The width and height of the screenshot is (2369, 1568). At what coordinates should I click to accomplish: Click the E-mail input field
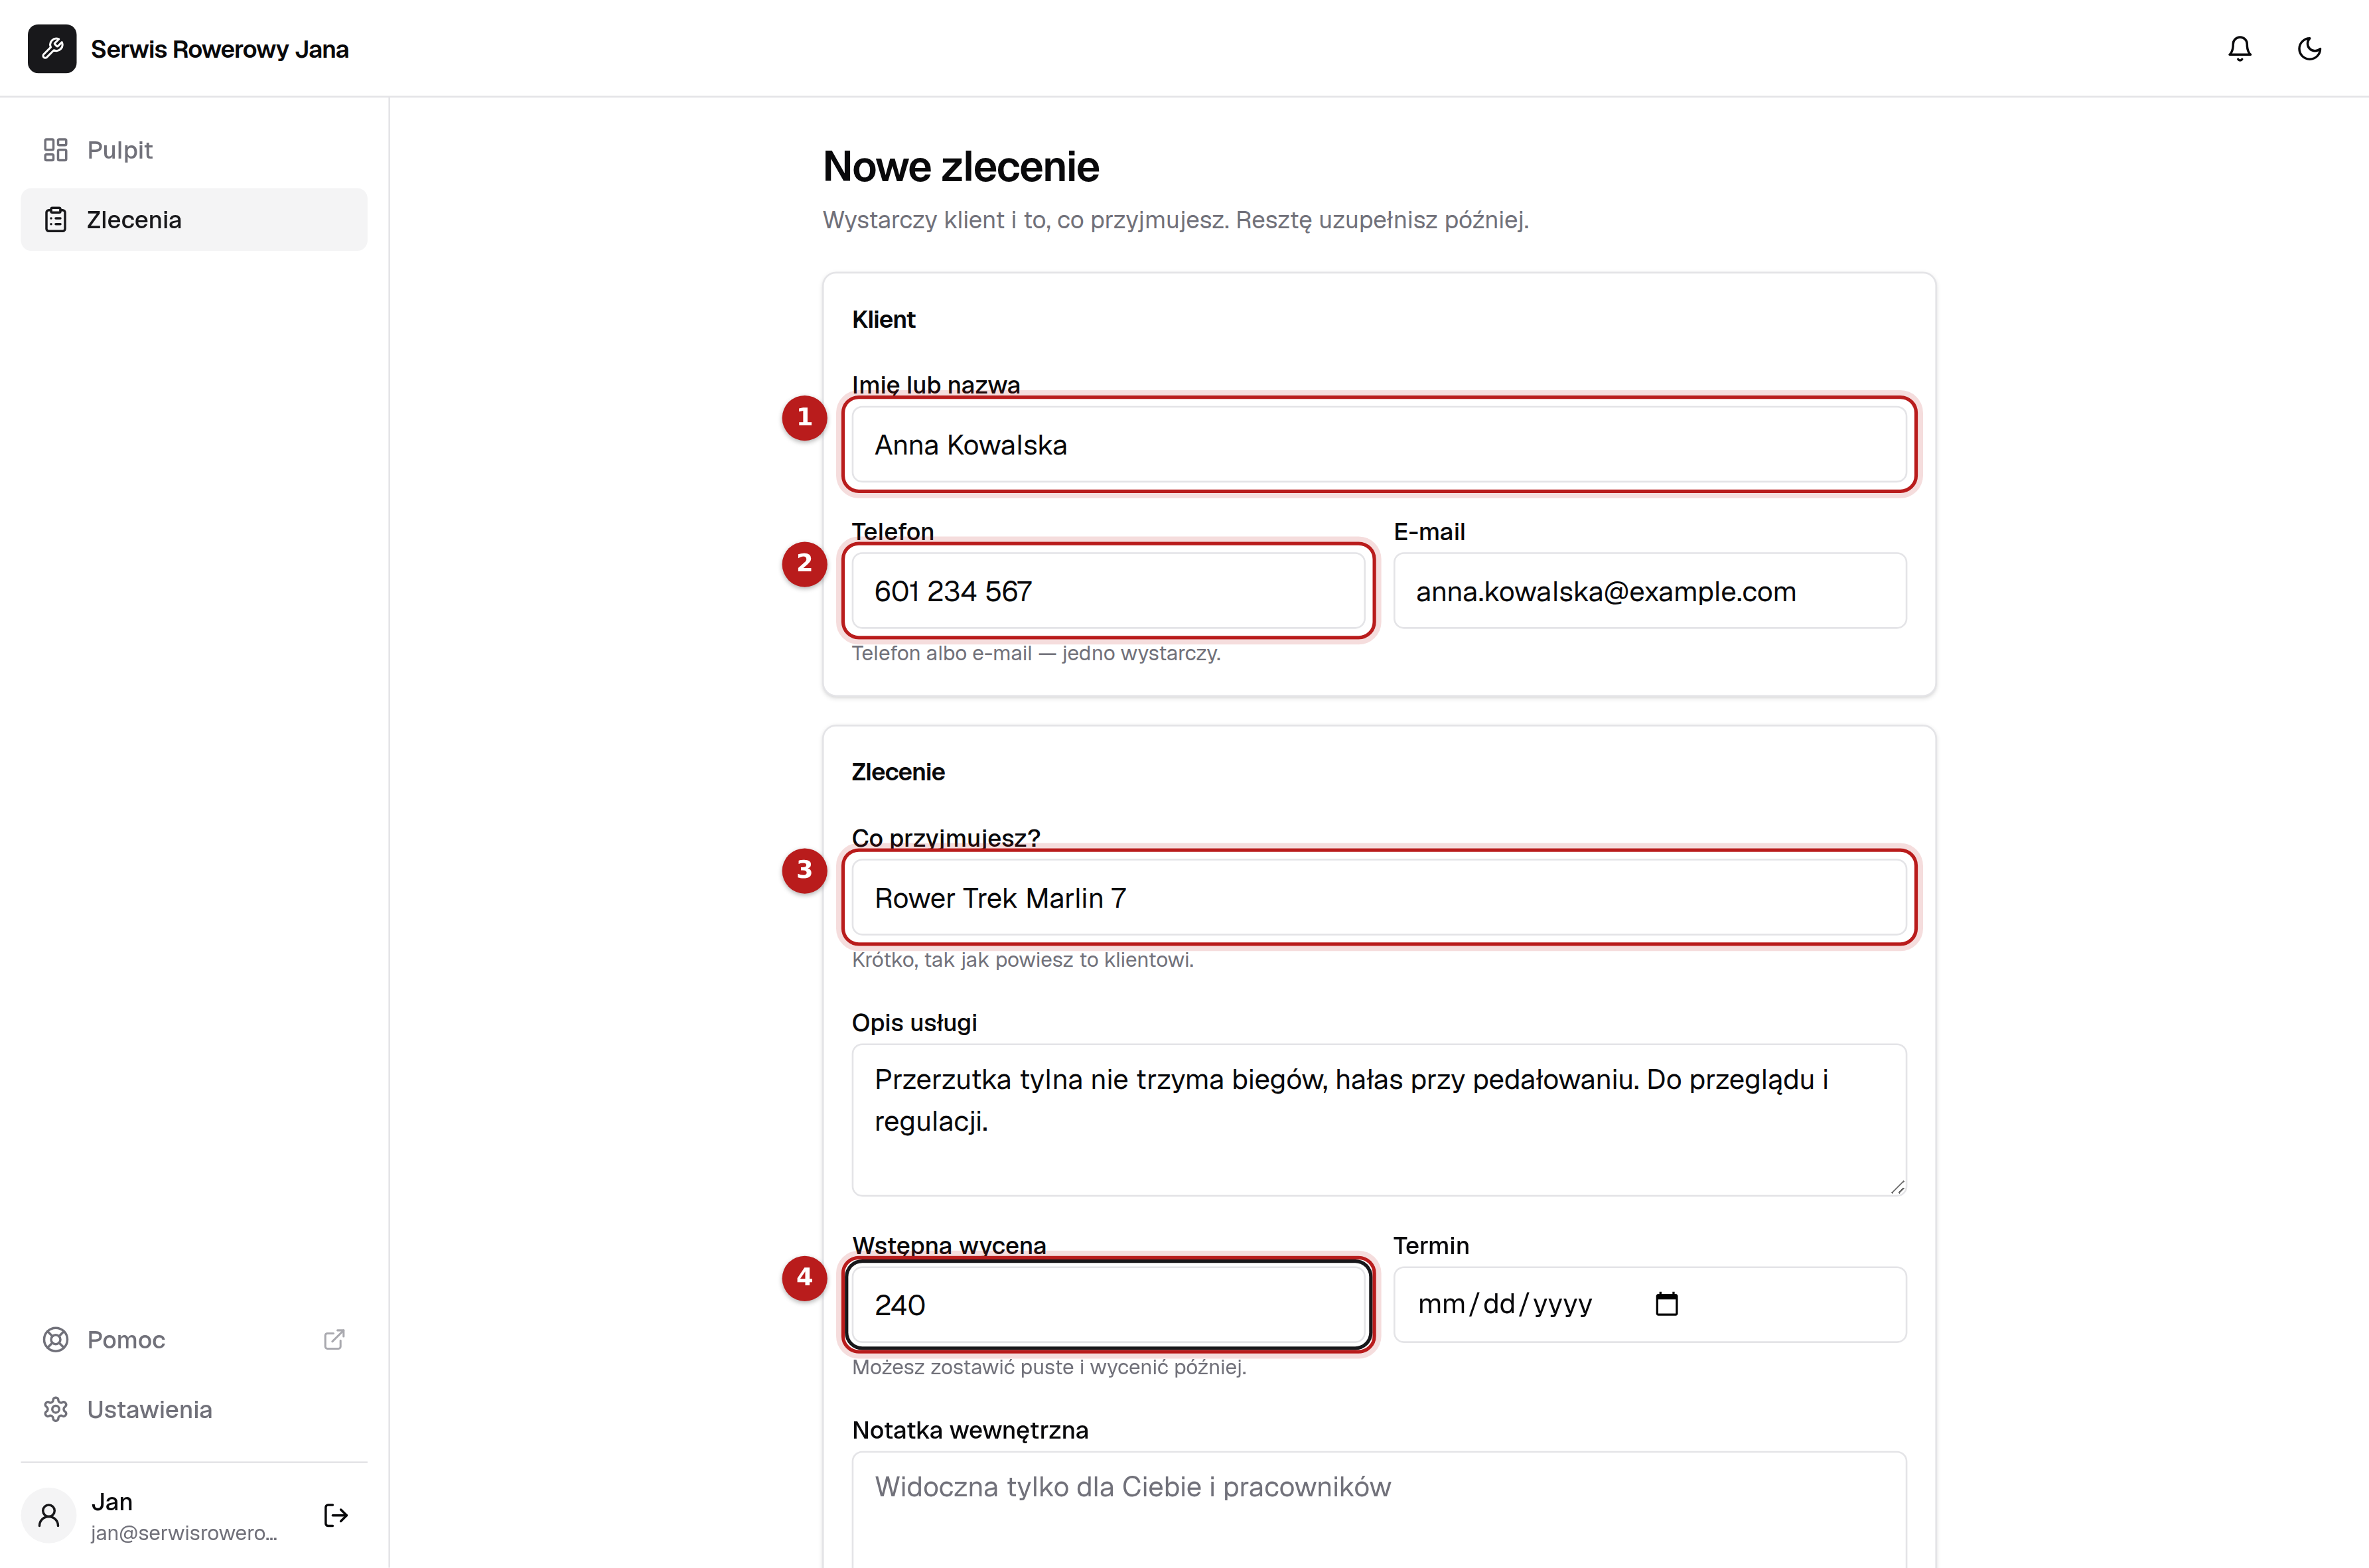click(1650, 591)
